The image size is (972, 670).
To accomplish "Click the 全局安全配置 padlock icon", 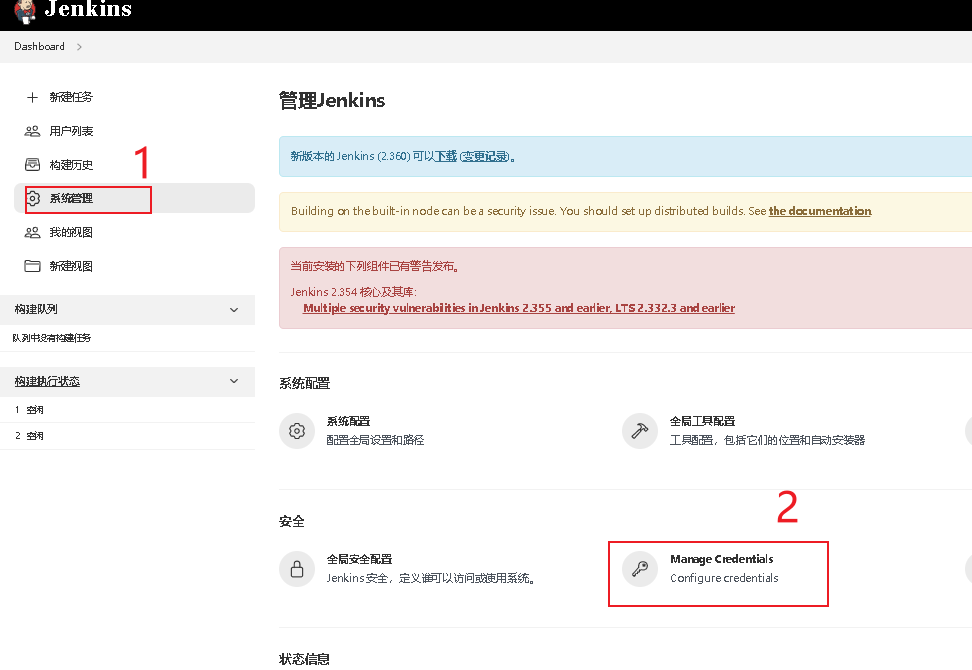I will pos(296,568).
